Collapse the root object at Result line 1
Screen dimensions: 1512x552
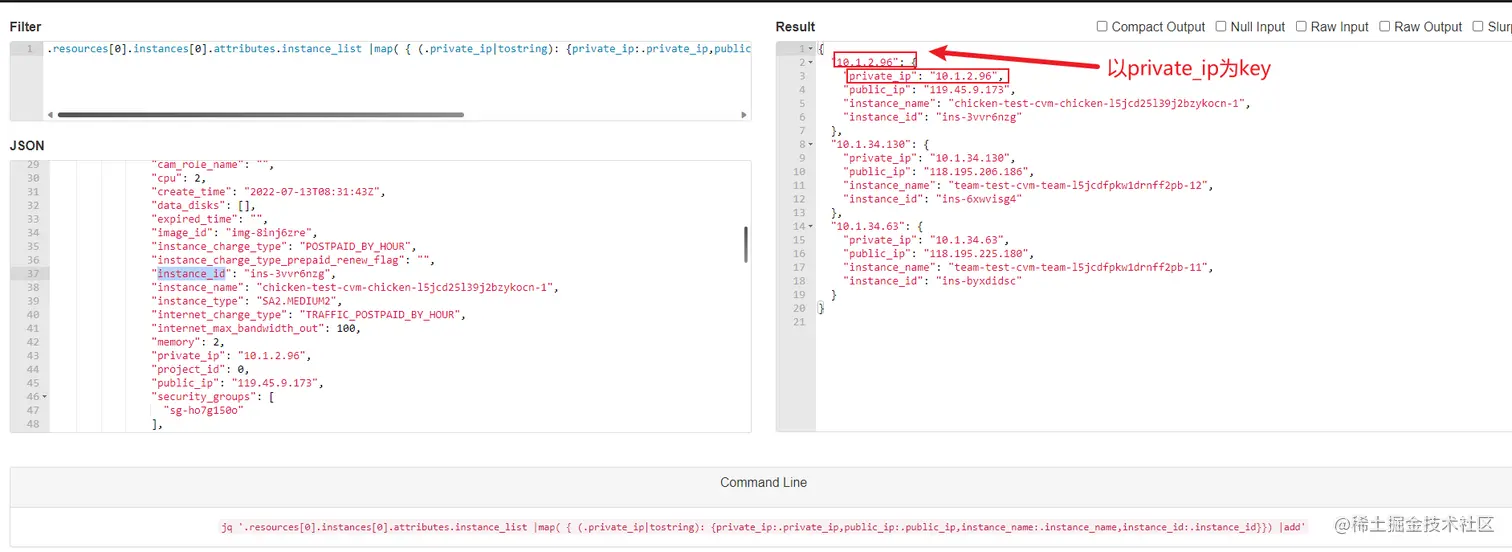click(811, 49)
